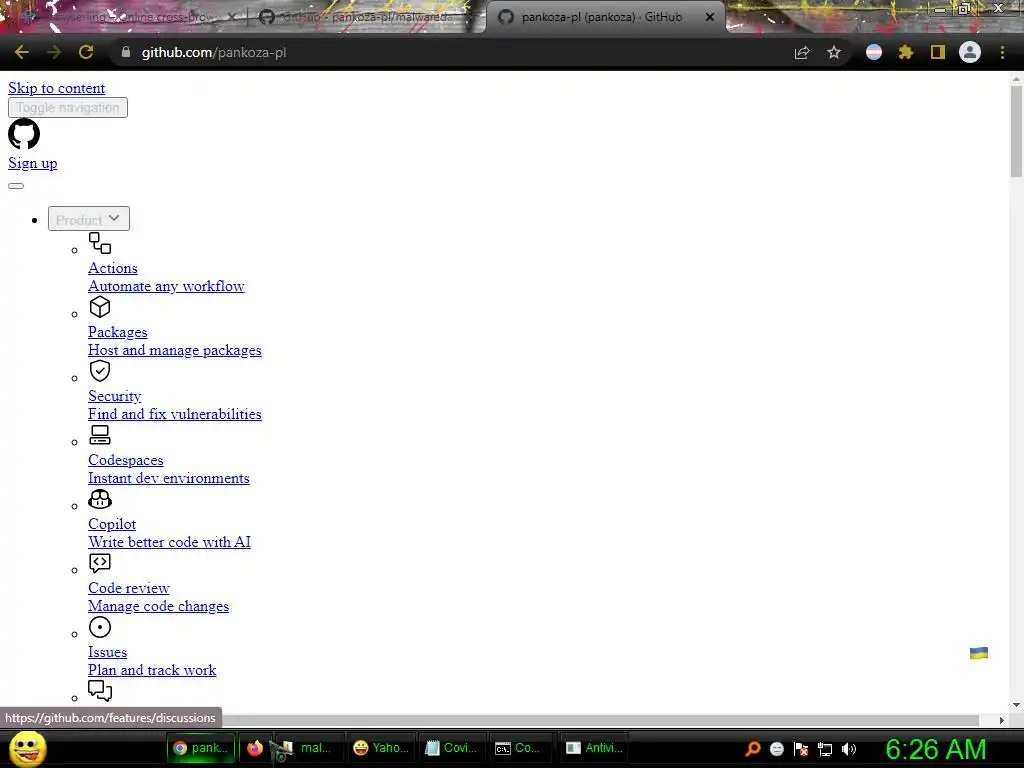This screenshot has width=1024, height=768.
Task: Click the Copilot icon
Action: point(100,499)
